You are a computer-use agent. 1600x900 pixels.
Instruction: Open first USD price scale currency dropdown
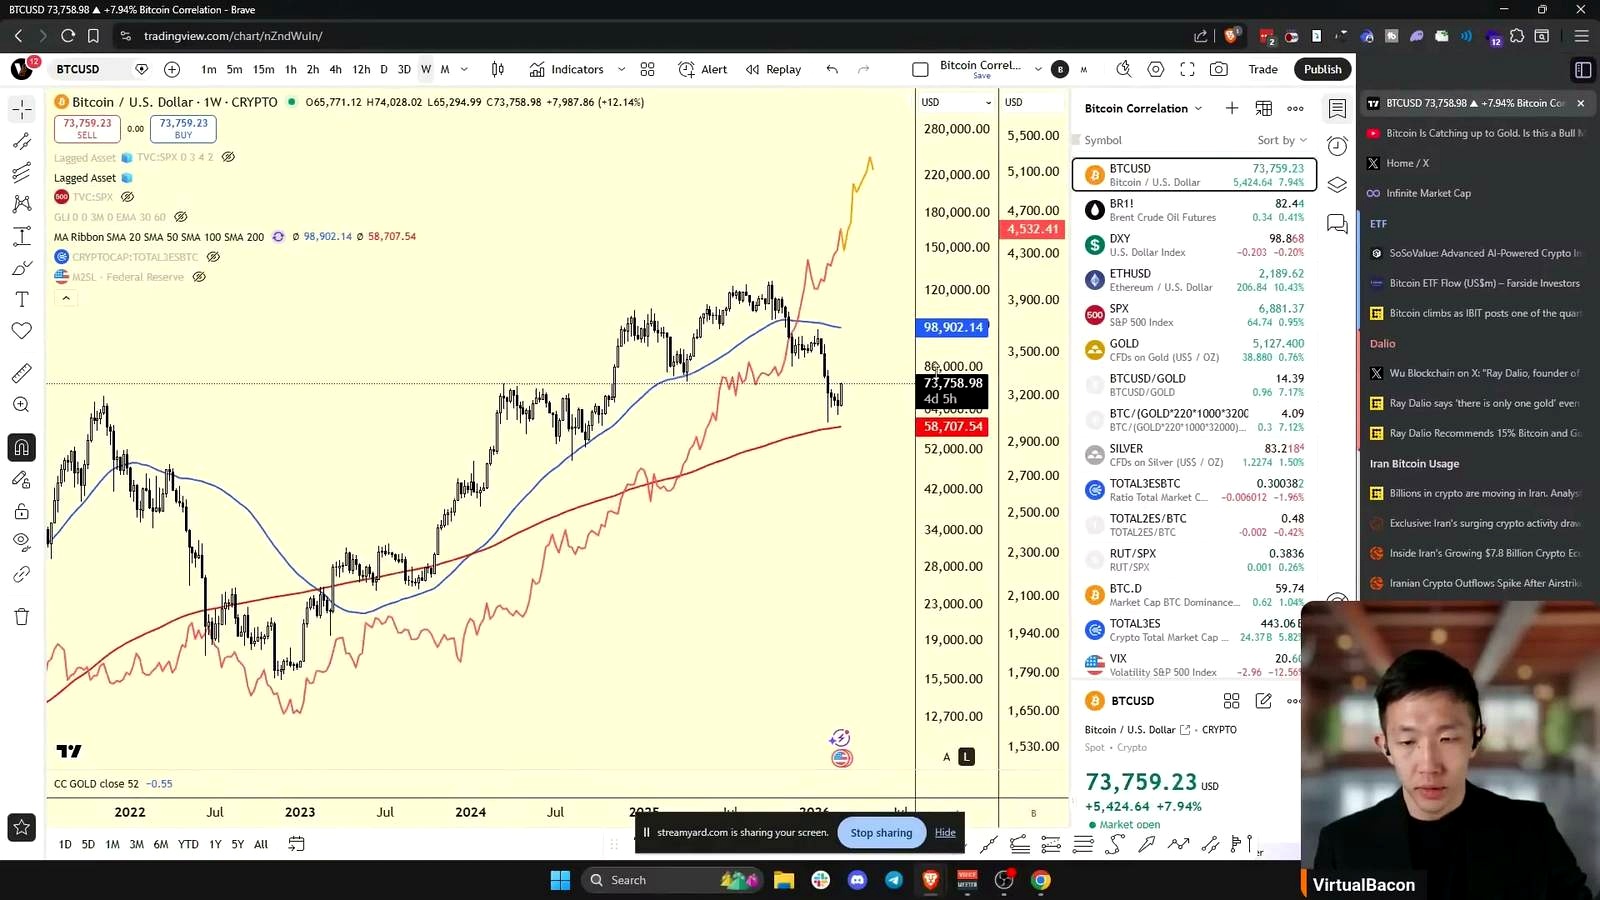pyautogui.click(x=957, y=102)
